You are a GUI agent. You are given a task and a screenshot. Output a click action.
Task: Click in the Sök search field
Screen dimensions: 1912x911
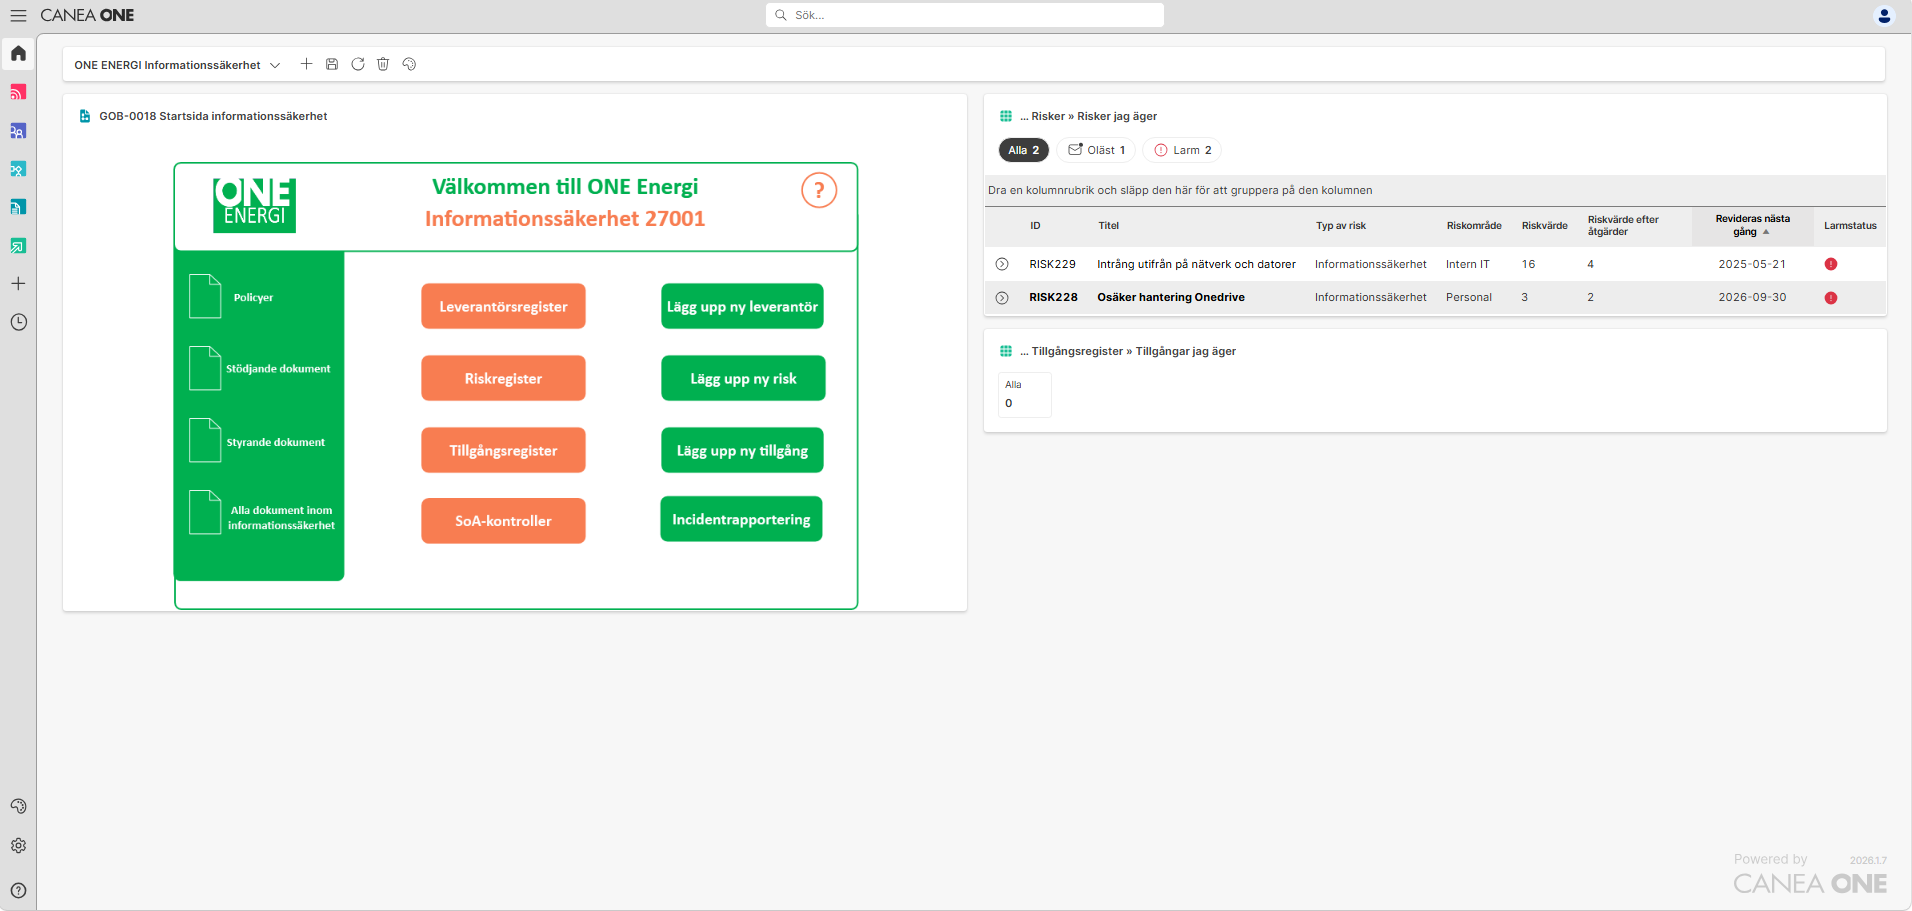click(965, 15)
